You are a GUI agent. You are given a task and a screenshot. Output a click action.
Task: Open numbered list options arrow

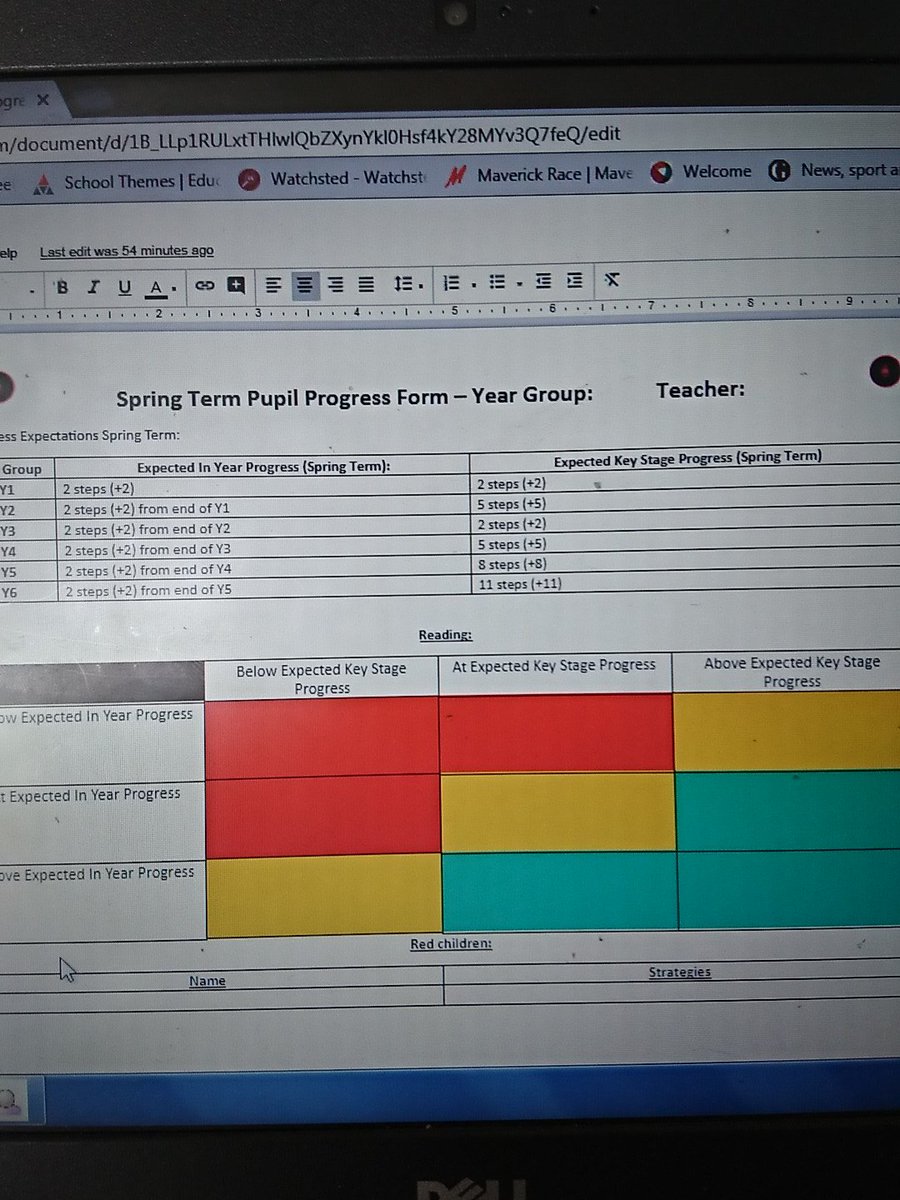(x=474, y=285)
